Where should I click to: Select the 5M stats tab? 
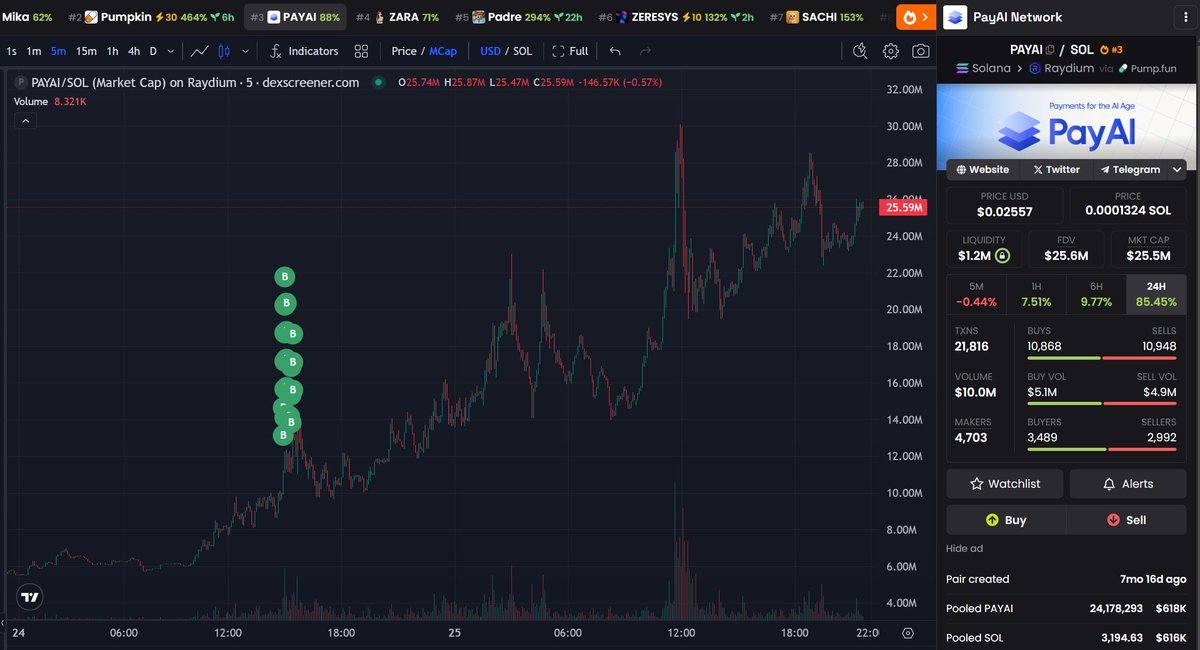click(x=976, y=294)
